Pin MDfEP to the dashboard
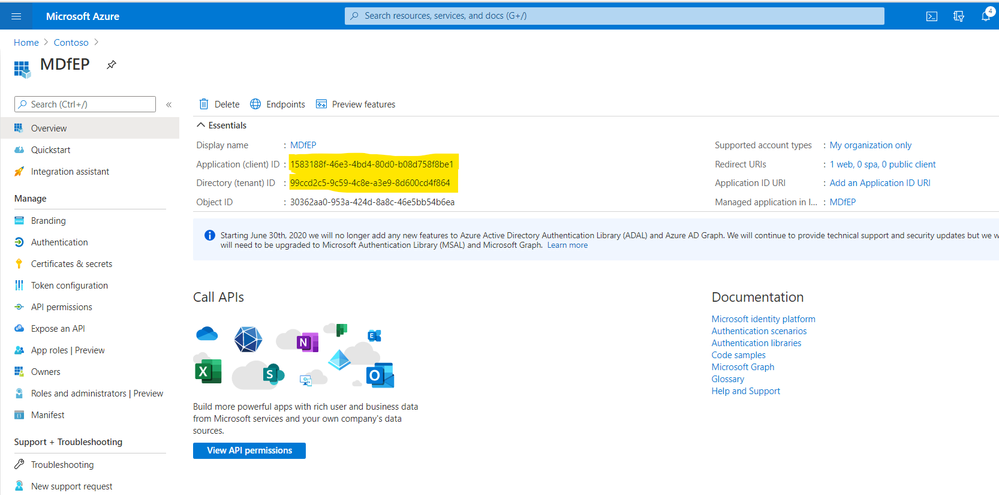 tap(111, 65)
